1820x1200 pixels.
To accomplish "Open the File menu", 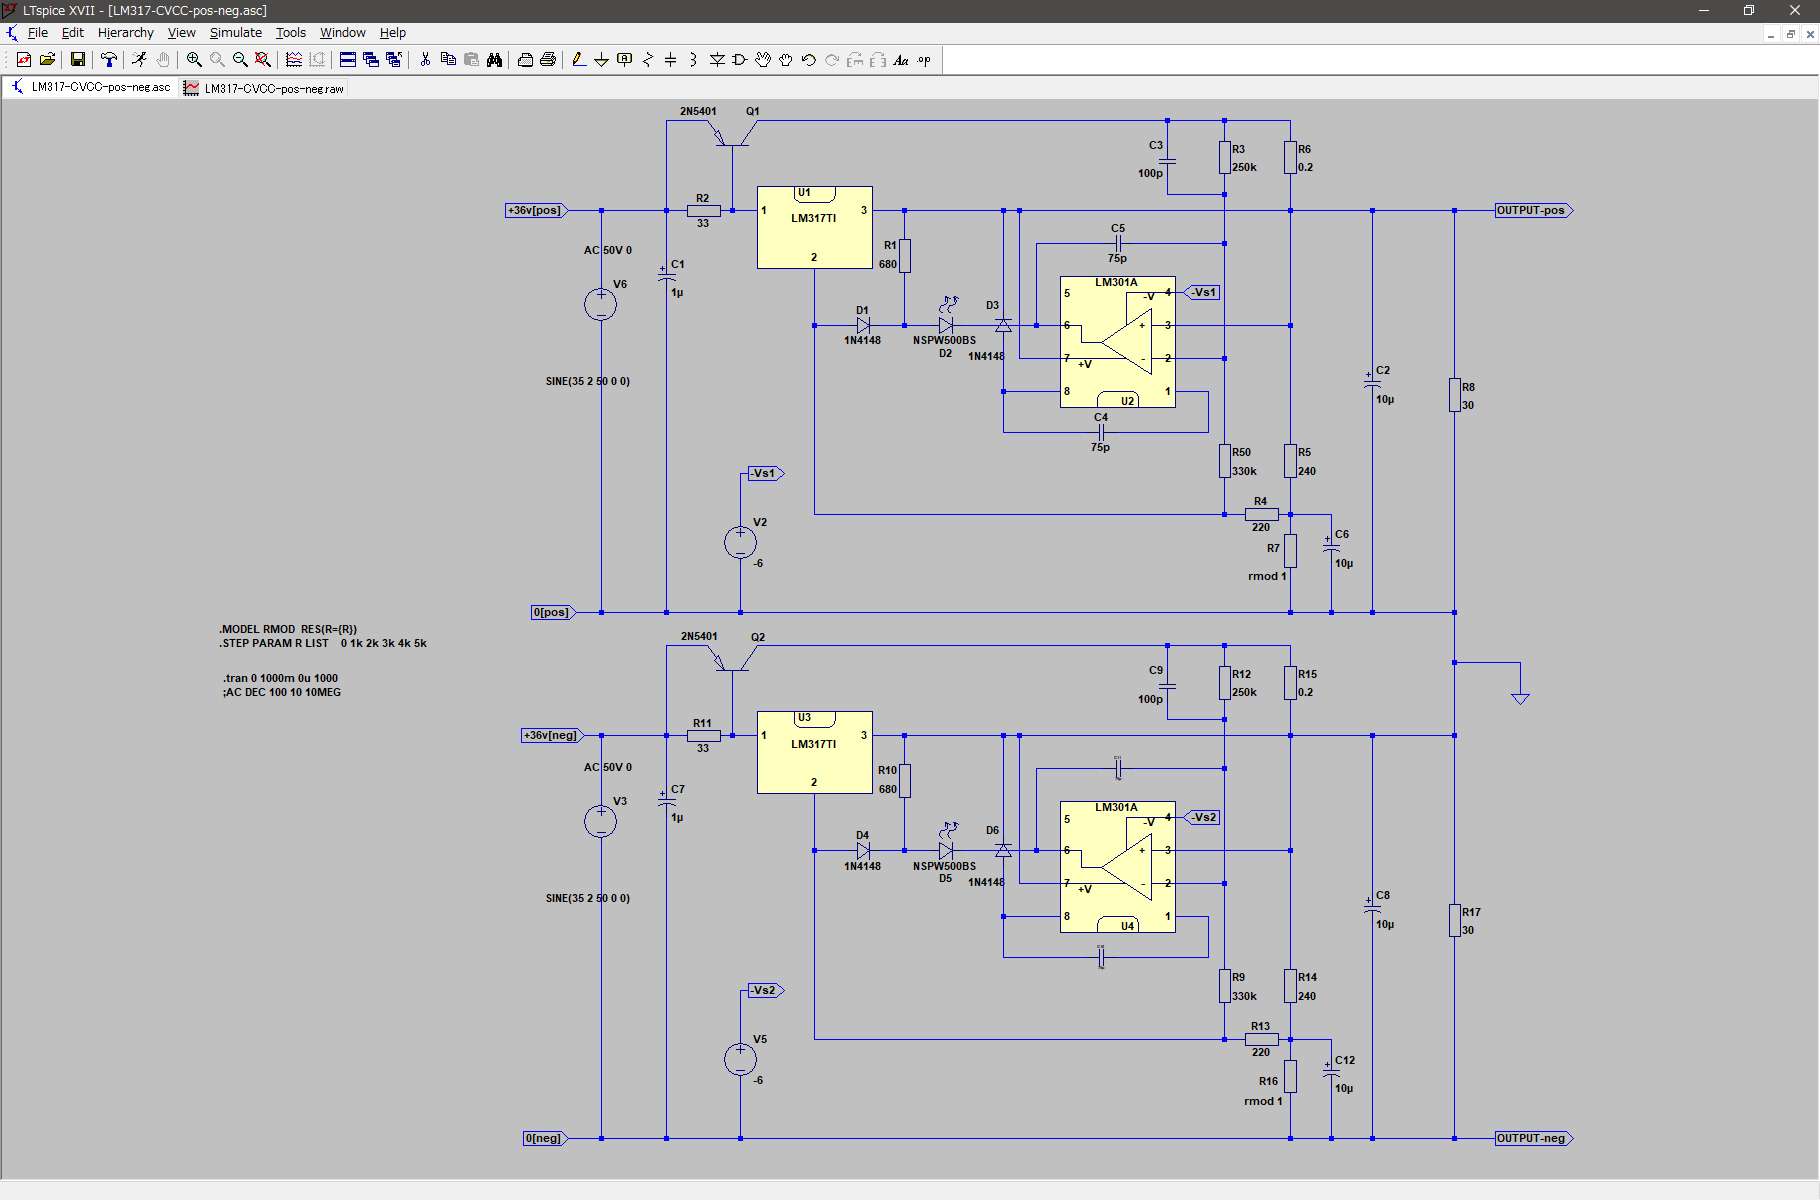I will pyautogui.click(x=38, y=33).
